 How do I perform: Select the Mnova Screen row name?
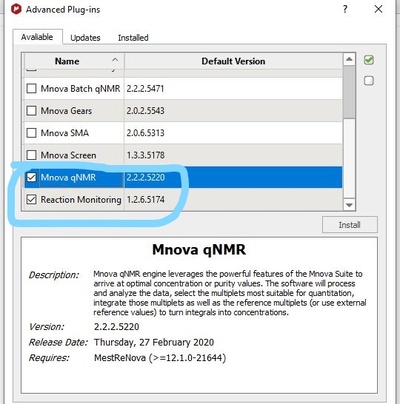(x=68, y=155)
